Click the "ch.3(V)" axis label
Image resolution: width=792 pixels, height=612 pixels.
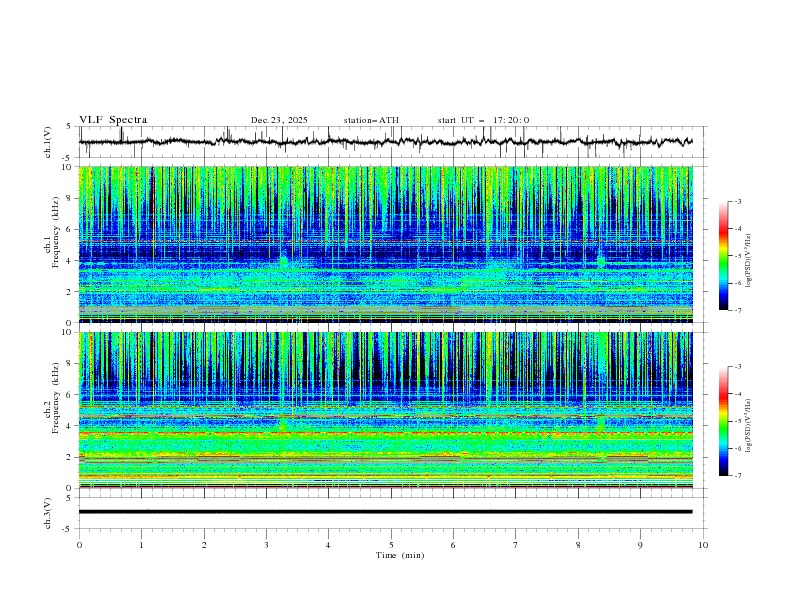point(48,513)
